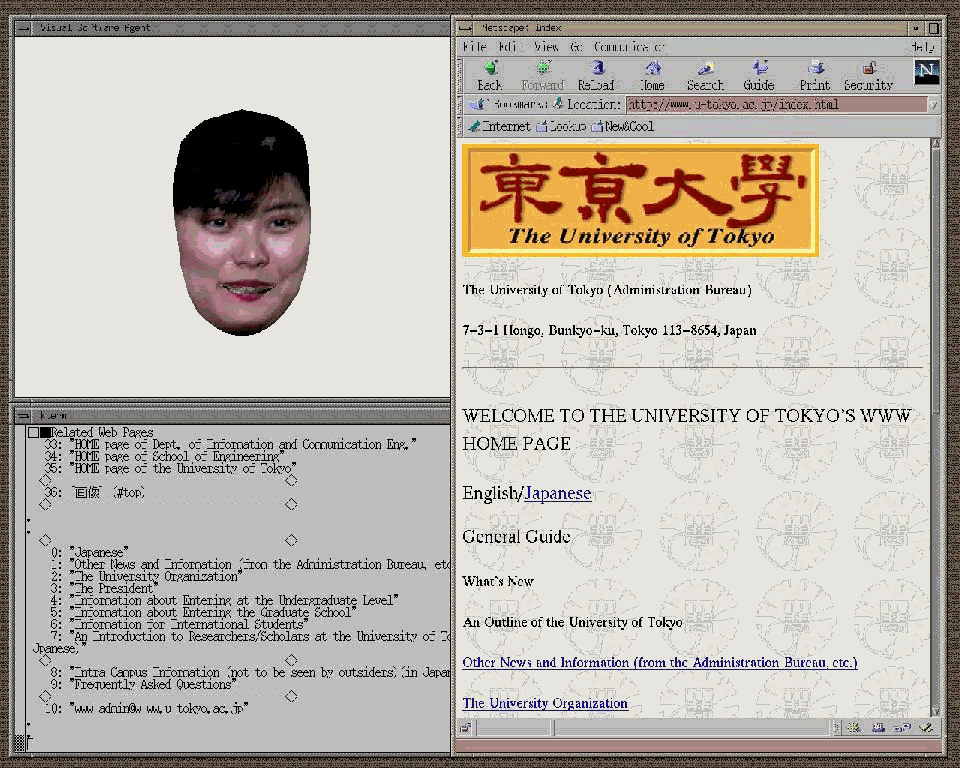Viewport: 960px width, 768px height.
Task: Click the lock security icon in status bar
Action: click(467, 728)
